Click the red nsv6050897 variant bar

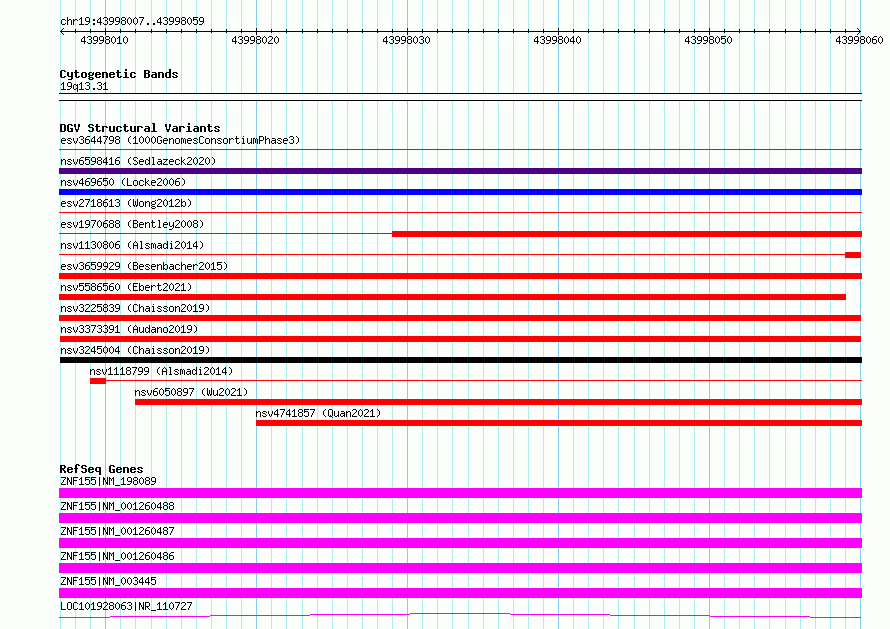(498, 402)
